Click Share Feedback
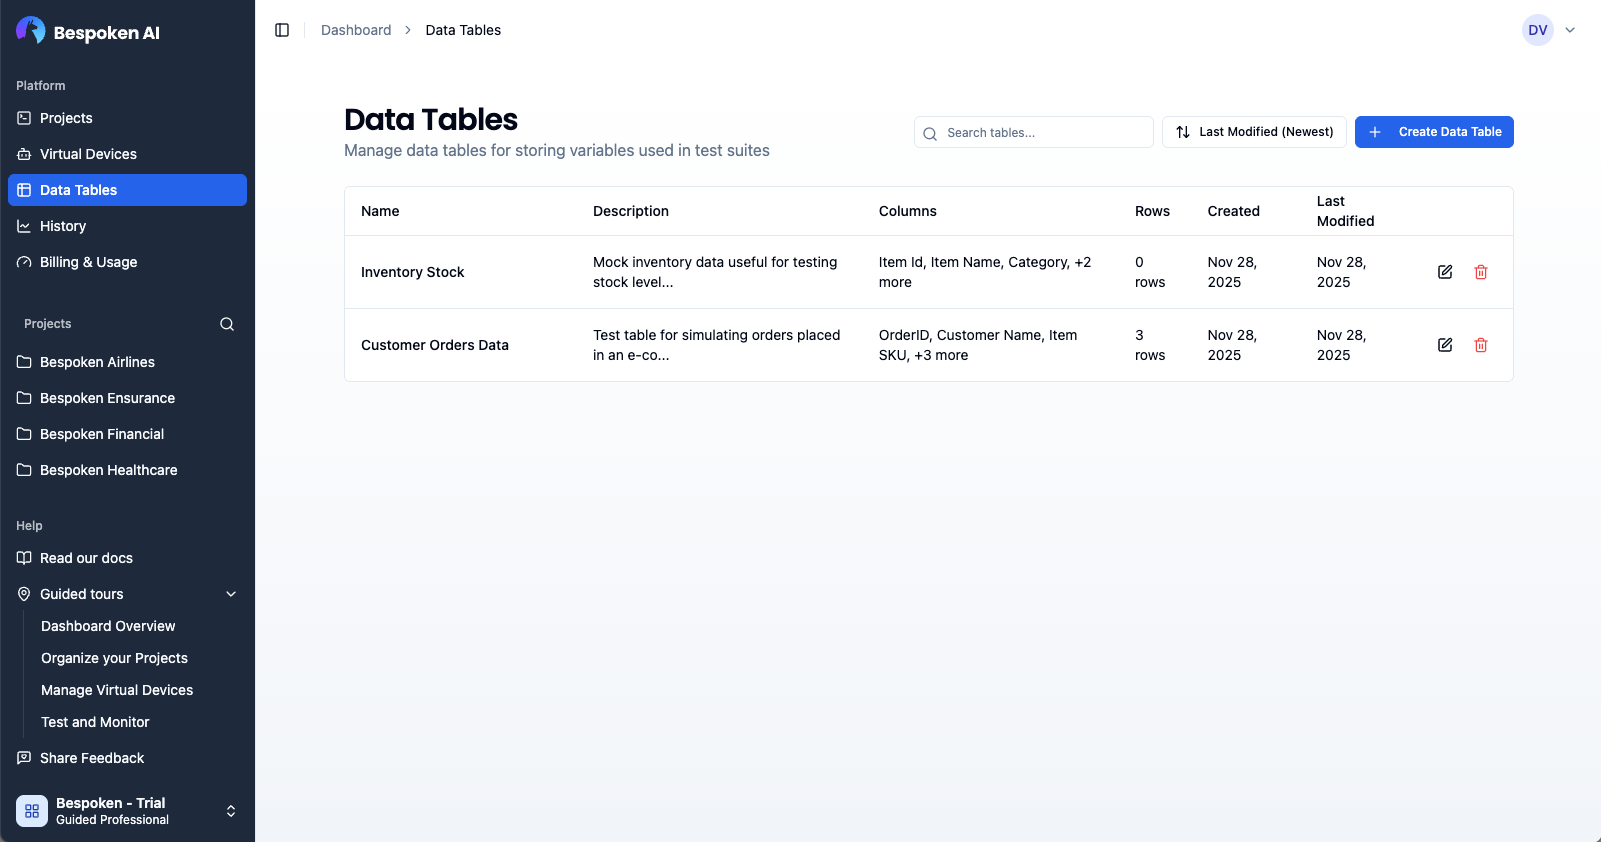The width and height of the screenshot is (1601, 842). (x=127, y=758)
